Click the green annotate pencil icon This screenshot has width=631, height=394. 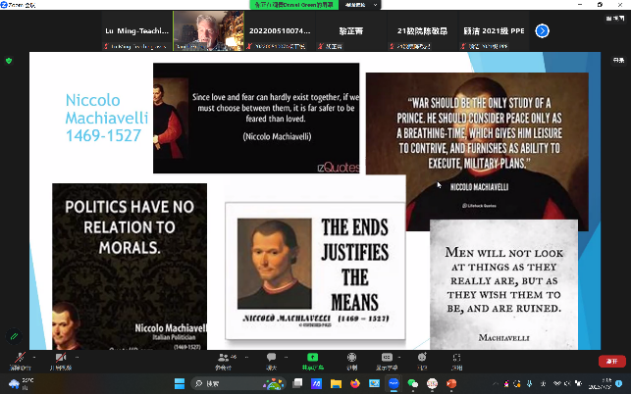[14, 336]
